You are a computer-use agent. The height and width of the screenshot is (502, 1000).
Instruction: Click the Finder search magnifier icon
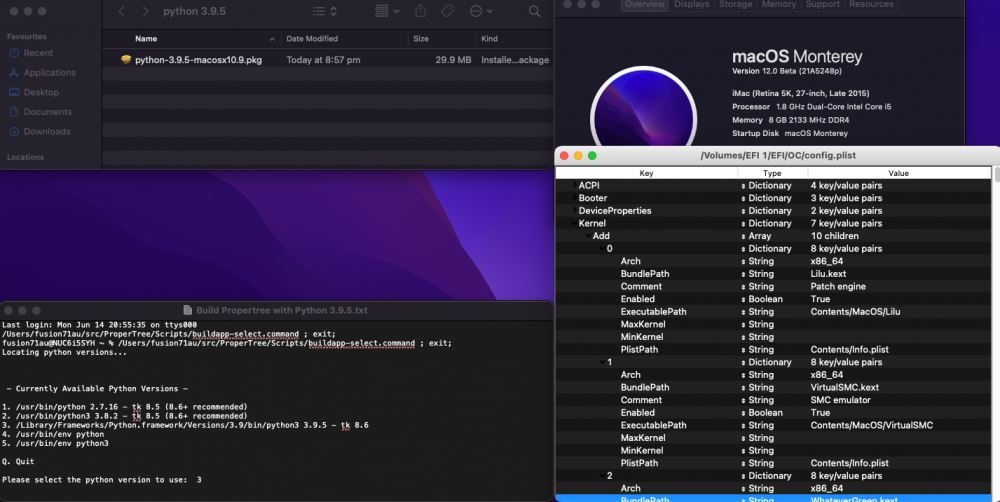pos(534,11)
